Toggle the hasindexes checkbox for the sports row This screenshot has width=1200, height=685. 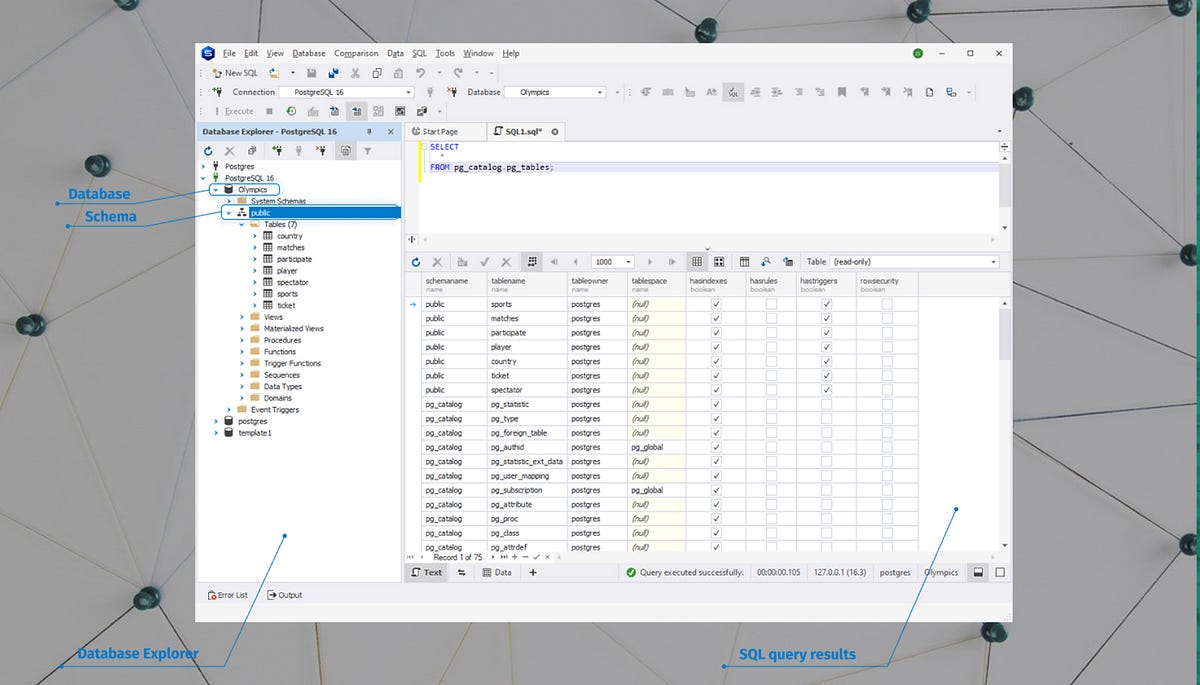point(716,304)
